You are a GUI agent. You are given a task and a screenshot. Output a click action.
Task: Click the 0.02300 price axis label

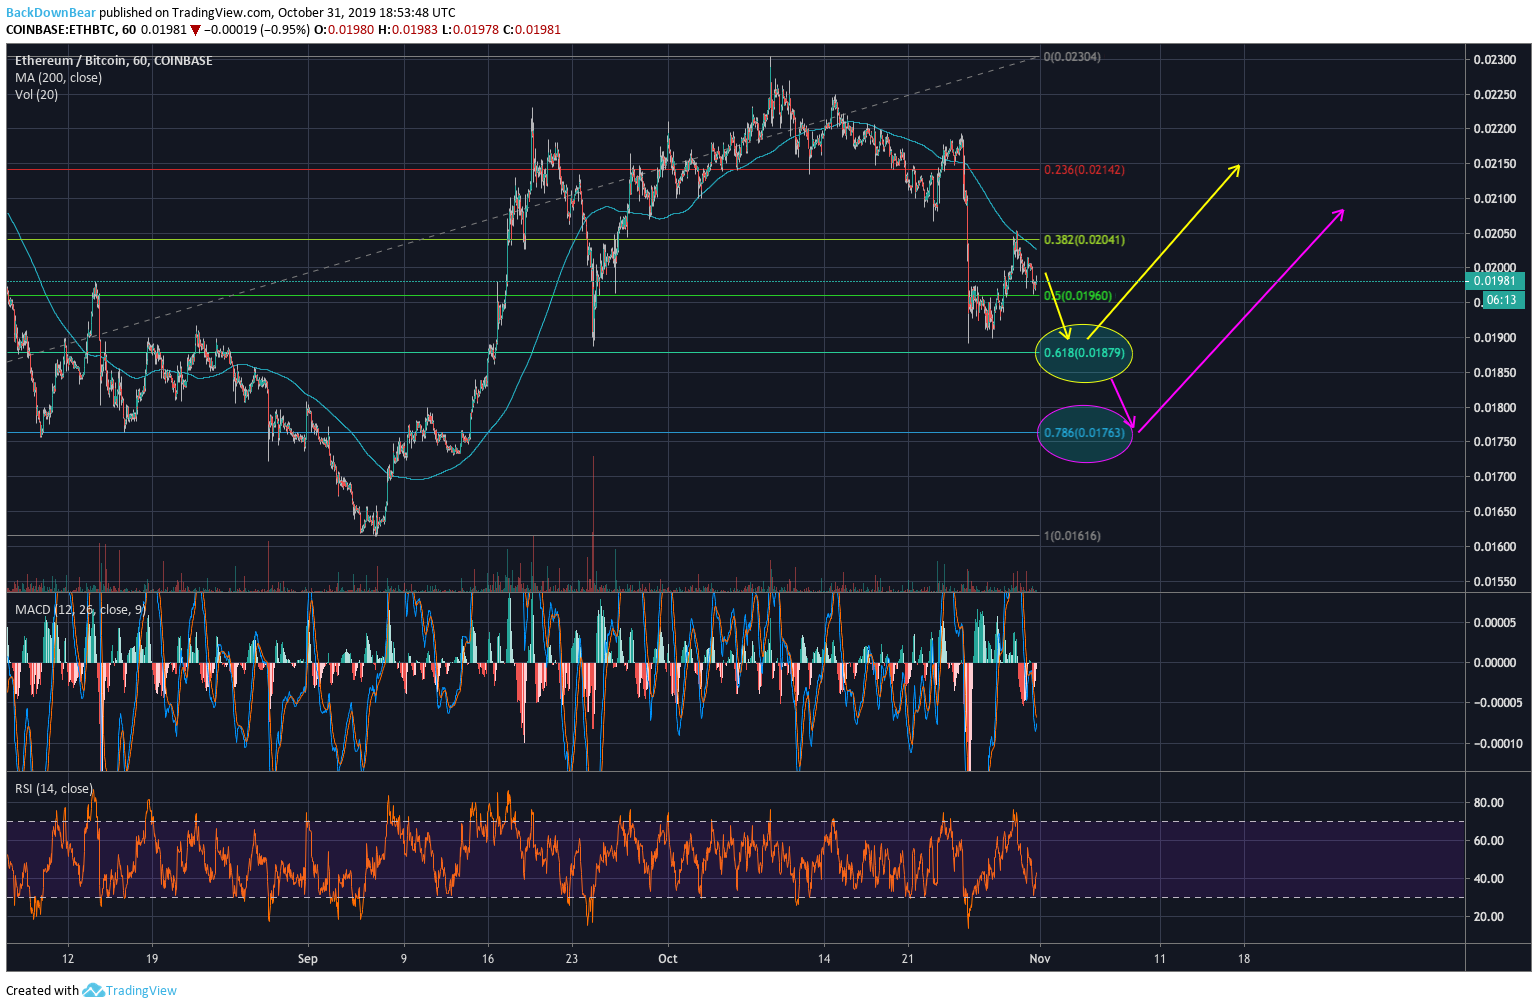pyautogui.click(x=1494, y=60)
